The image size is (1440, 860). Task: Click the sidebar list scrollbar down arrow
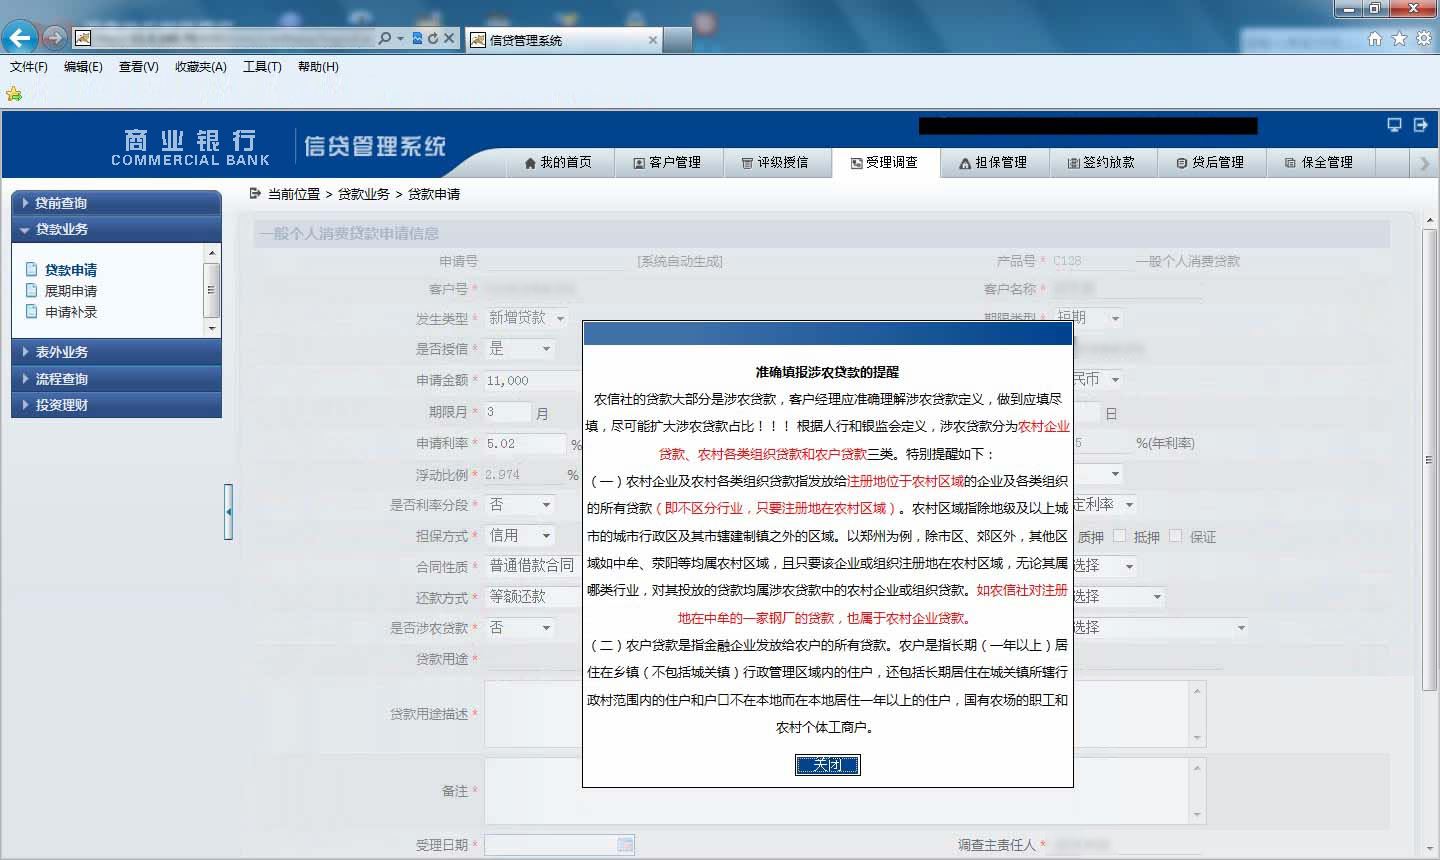pos(211,328)
